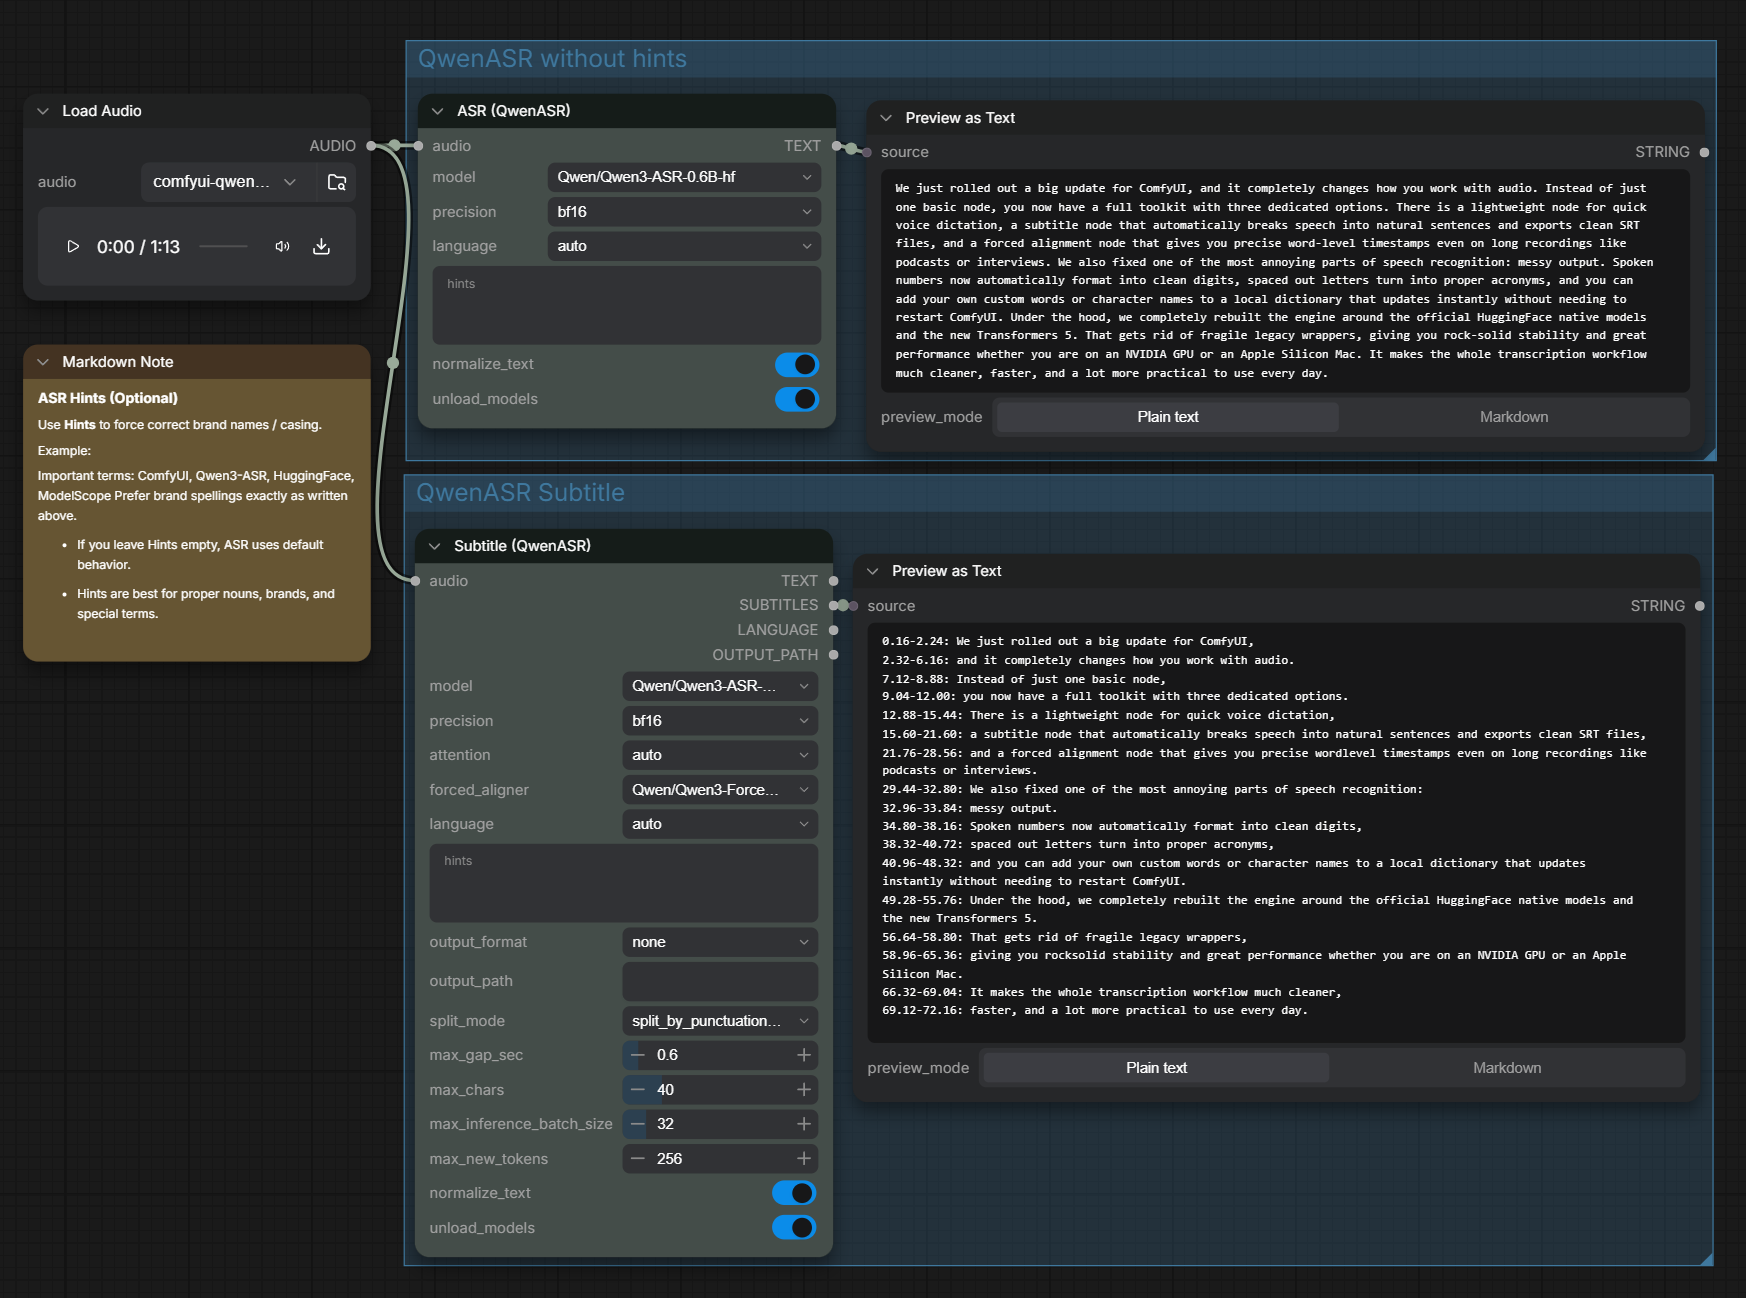Image resolution: width=1746 pixels, height=1298 pixels.
Task: Toggle unload_models in the Subtitle node
Action: [794, 1228]
